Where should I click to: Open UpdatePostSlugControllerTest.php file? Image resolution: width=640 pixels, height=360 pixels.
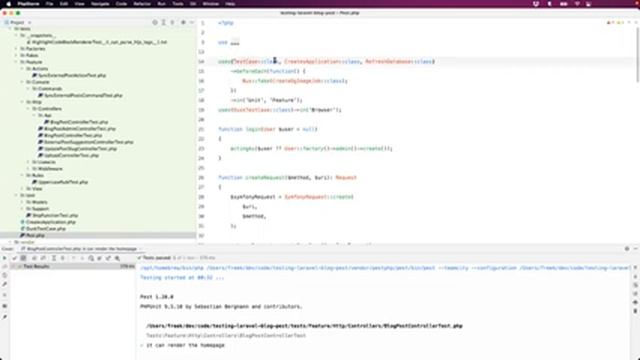point(78,149)
